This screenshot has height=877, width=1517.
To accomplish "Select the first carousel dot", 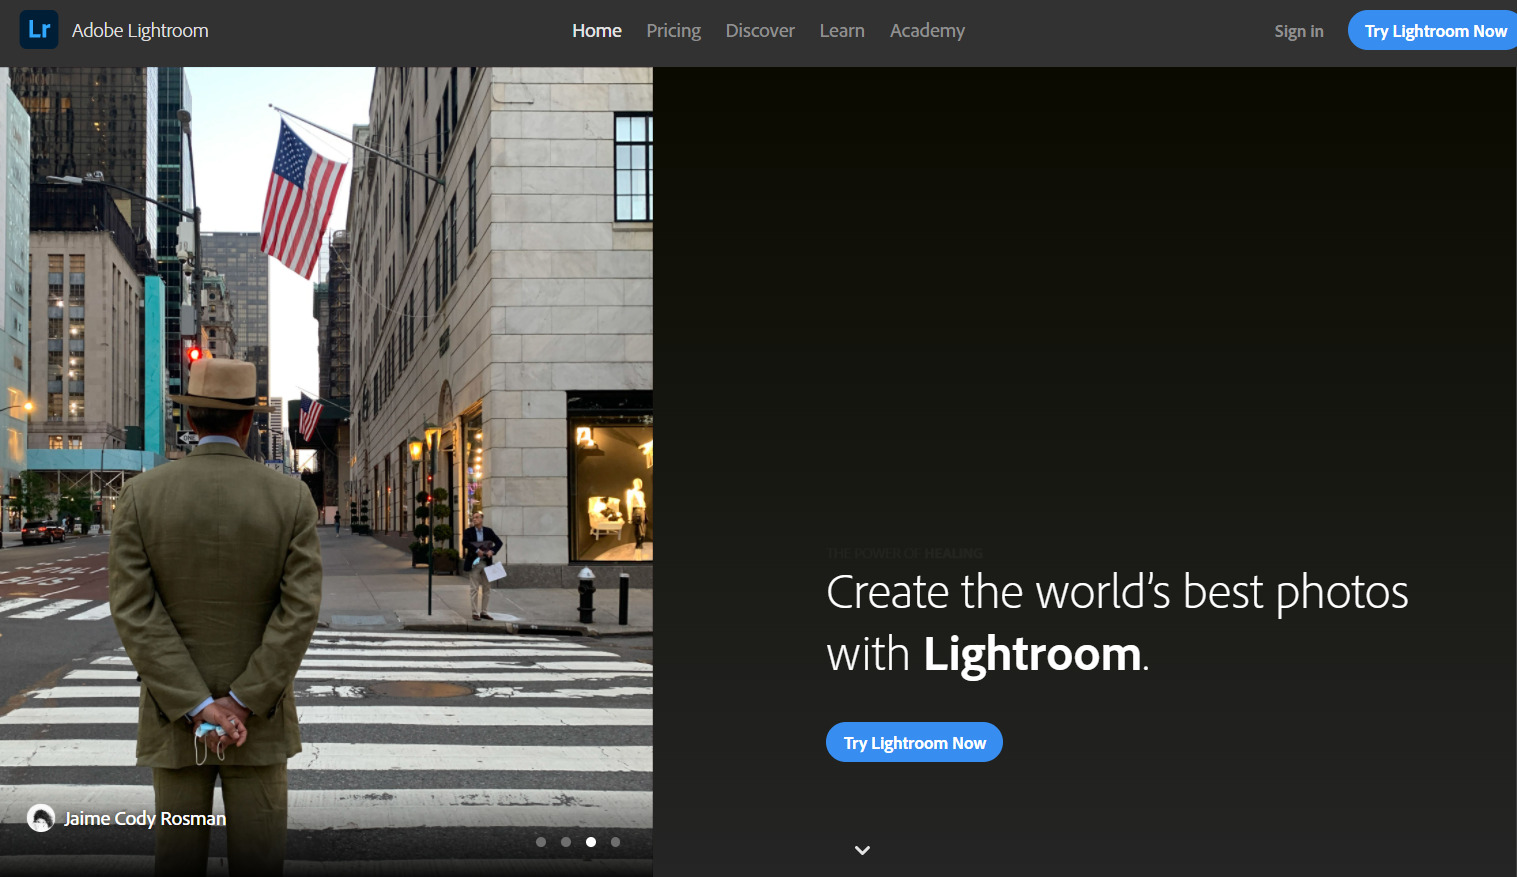I will pos(541,842).
